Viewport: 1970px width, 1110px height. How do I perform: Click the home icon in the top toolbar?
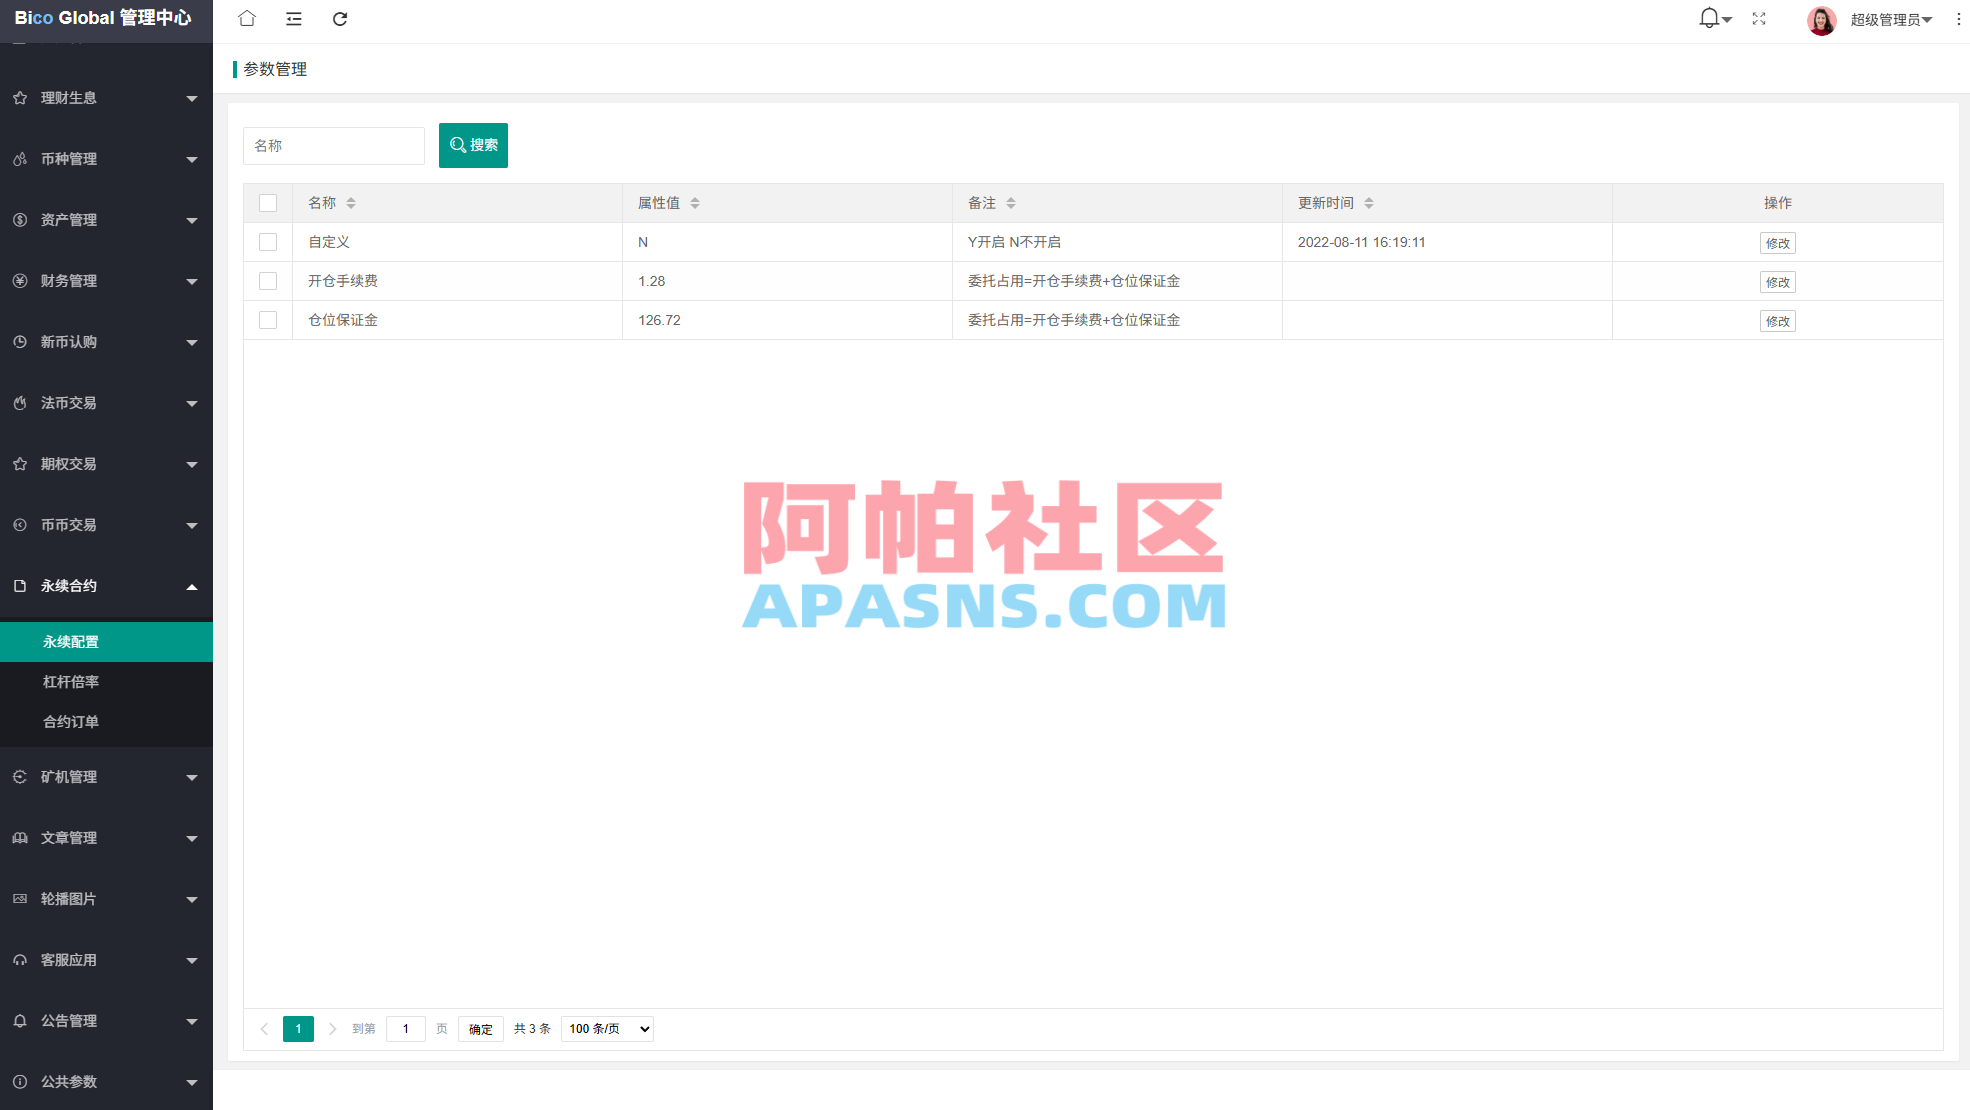pos(246,18)
